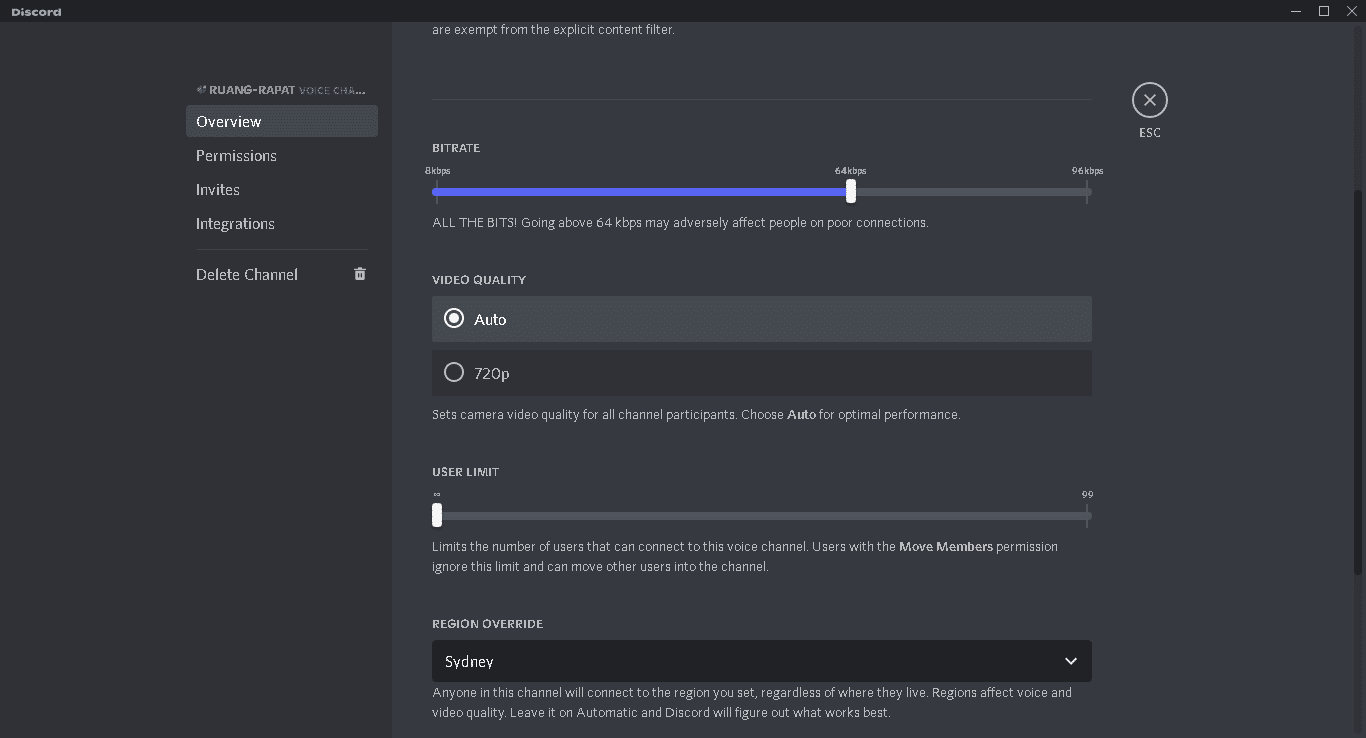Select the 720p video quality option
Image resolution: width=1366 pixels, height=738 pixels.
coord(454,373)
